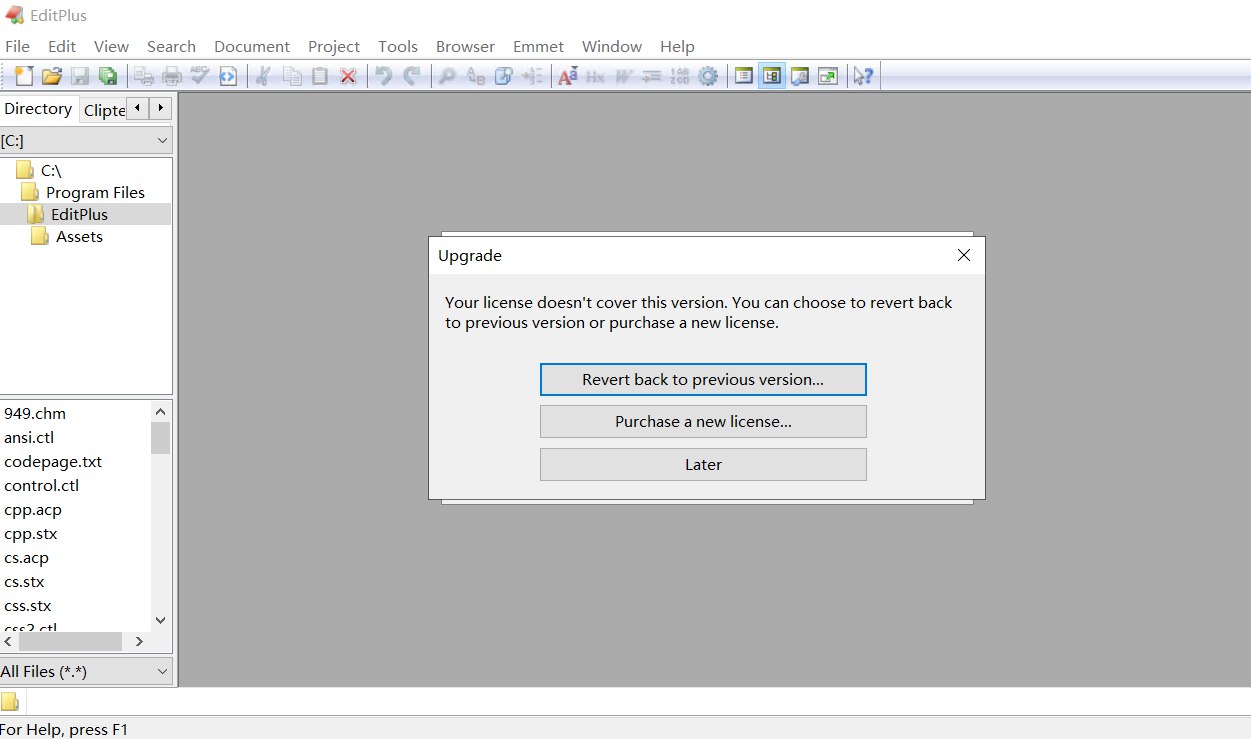Screen dimensions: 1251x739
Task: Select the C:\ folder in tree
Action: [39, 171]
